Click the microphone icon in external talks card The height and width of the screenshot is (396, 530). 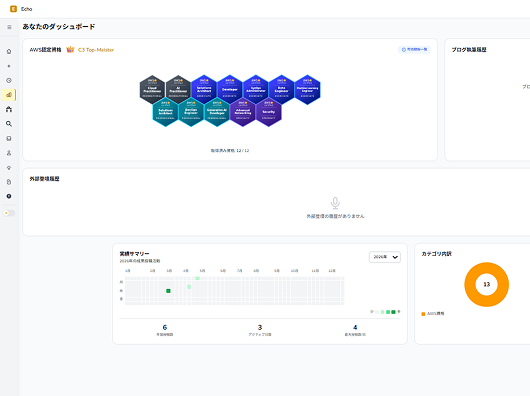click(335, 203)
